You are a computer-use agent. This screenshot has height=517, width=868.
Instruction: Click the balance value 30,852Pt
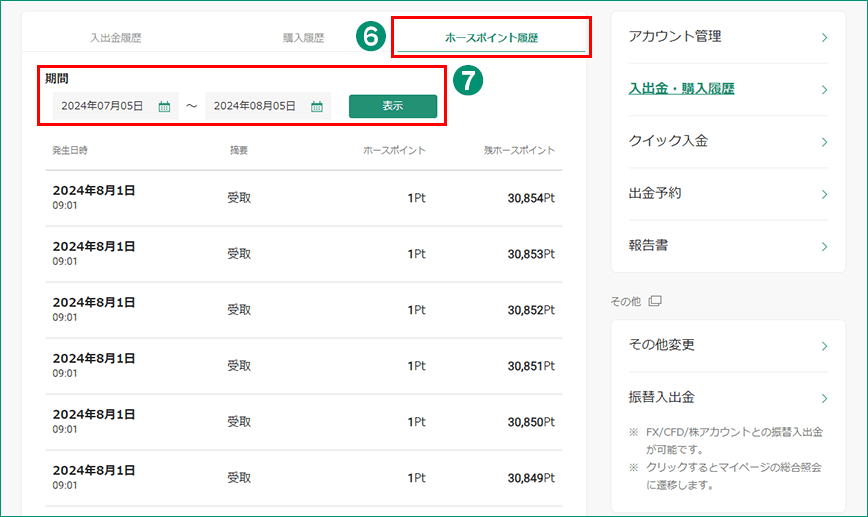[531, 310]
